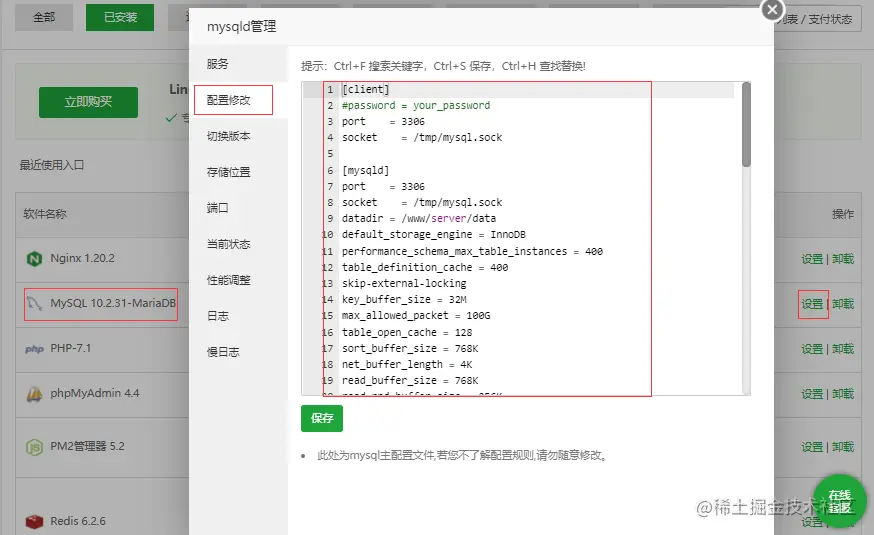Click the PHP logo icon beside PHP-7.1
Screen dimensions: 874x535
(35, 349)
